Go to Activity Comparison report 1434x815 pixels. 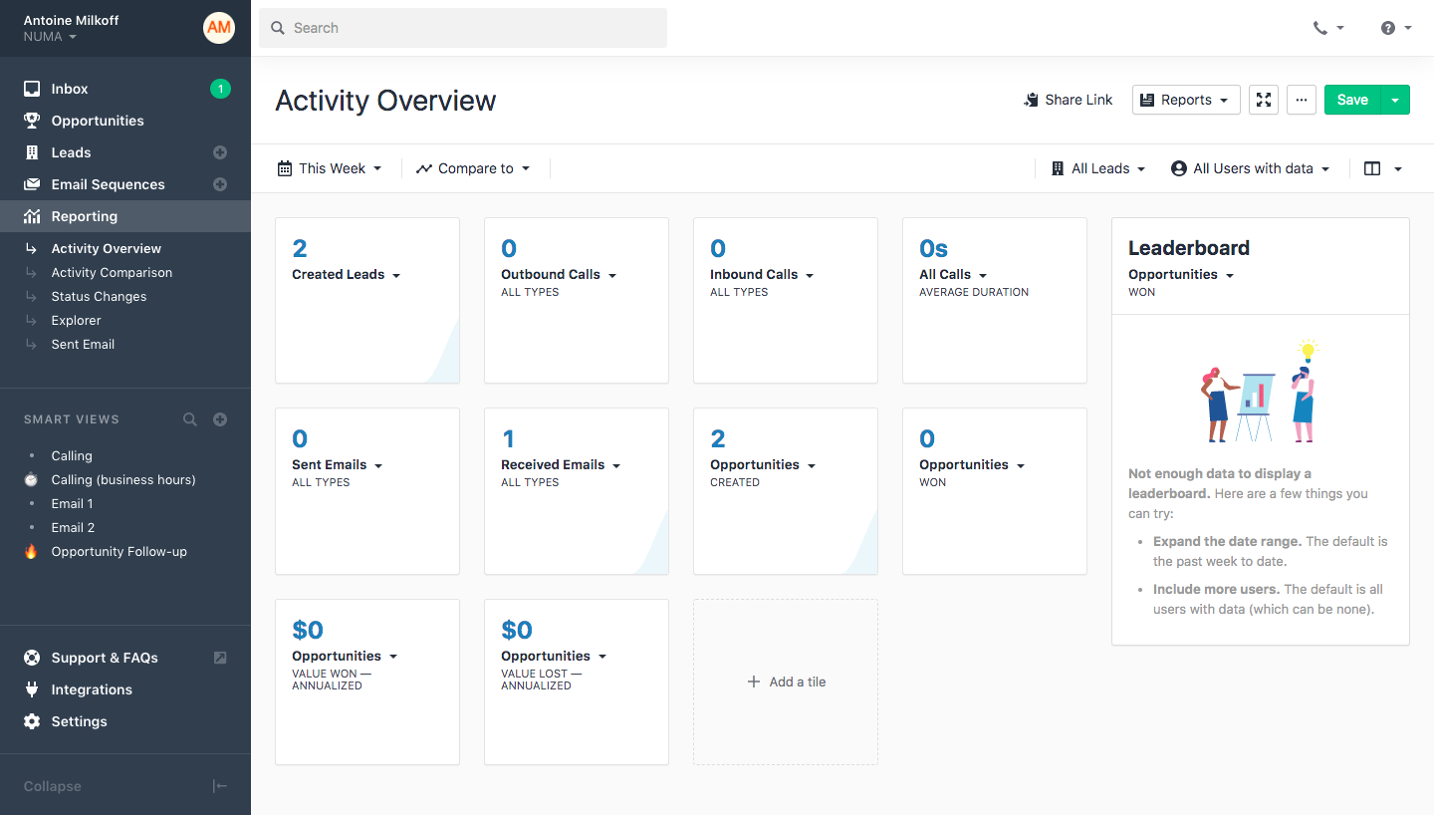[x=112, y=273]
